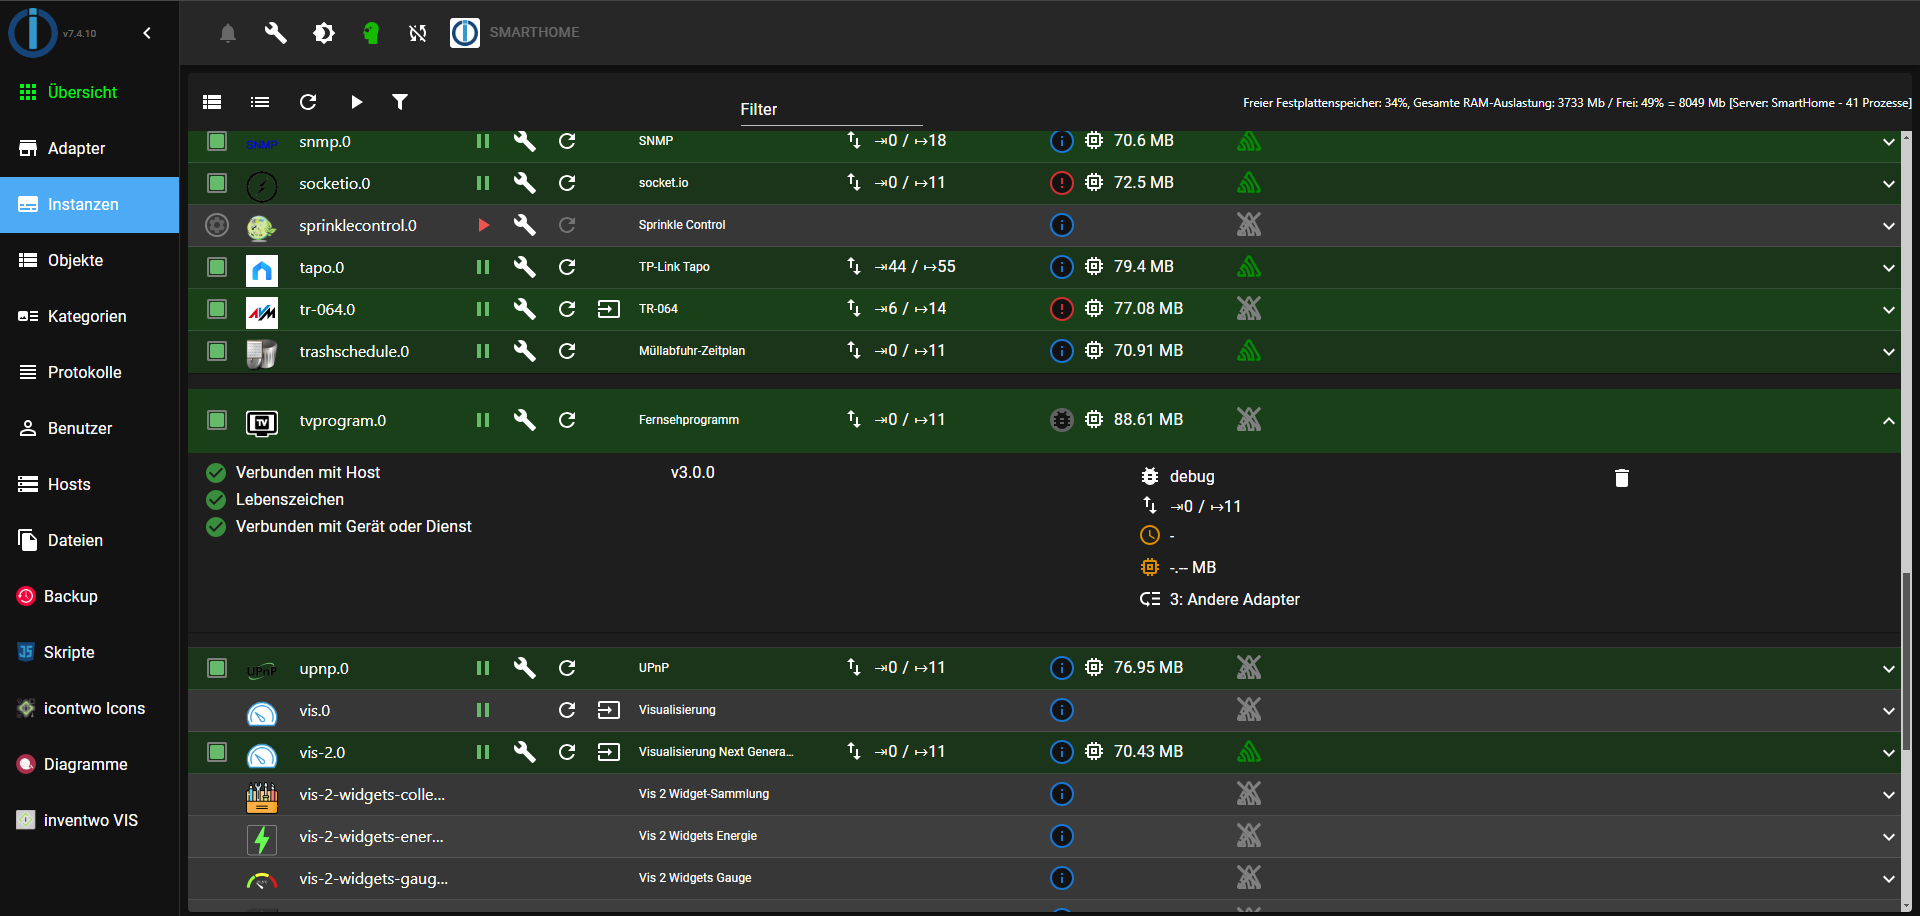The height and width of the screenshot is (916, 1920).
Task: Click the play filter for running instances
Action: click(356, 102)
